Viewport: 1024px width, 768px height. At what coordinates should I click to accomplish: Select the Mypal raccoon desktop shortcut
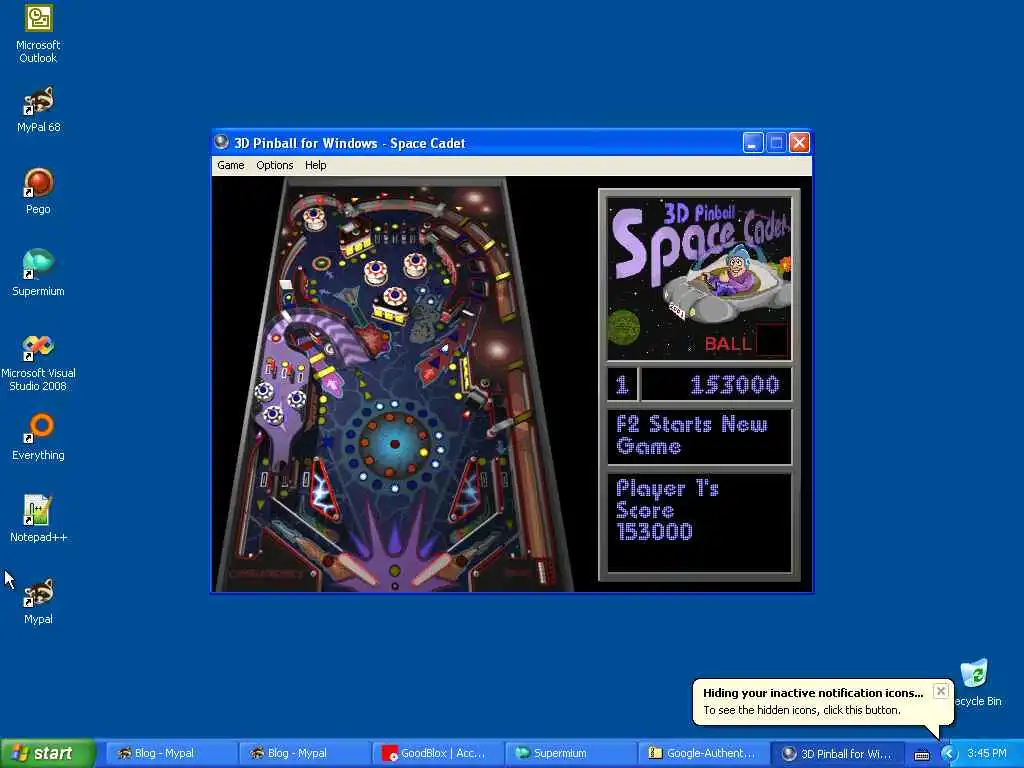[38, 601]
